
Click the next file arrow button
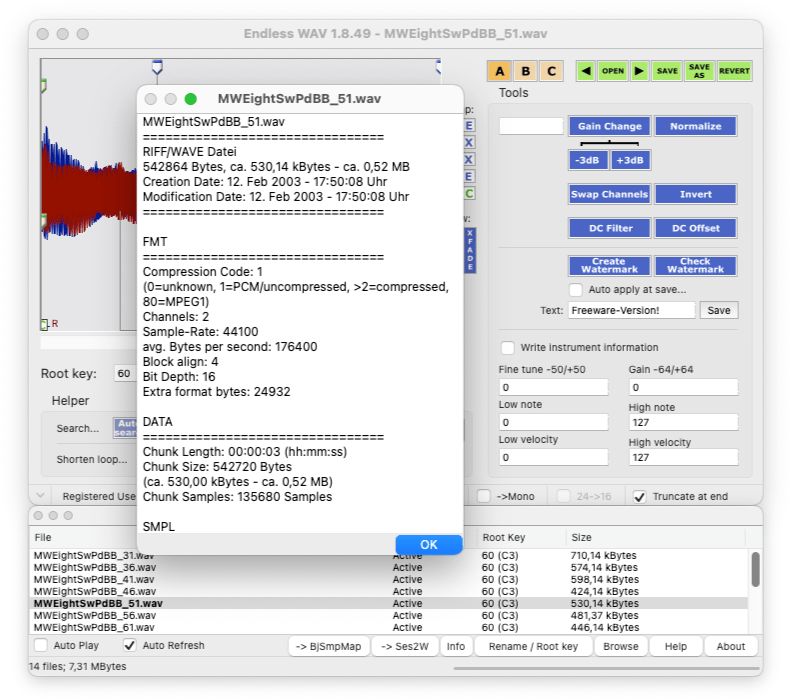click(x=639, y=71)
